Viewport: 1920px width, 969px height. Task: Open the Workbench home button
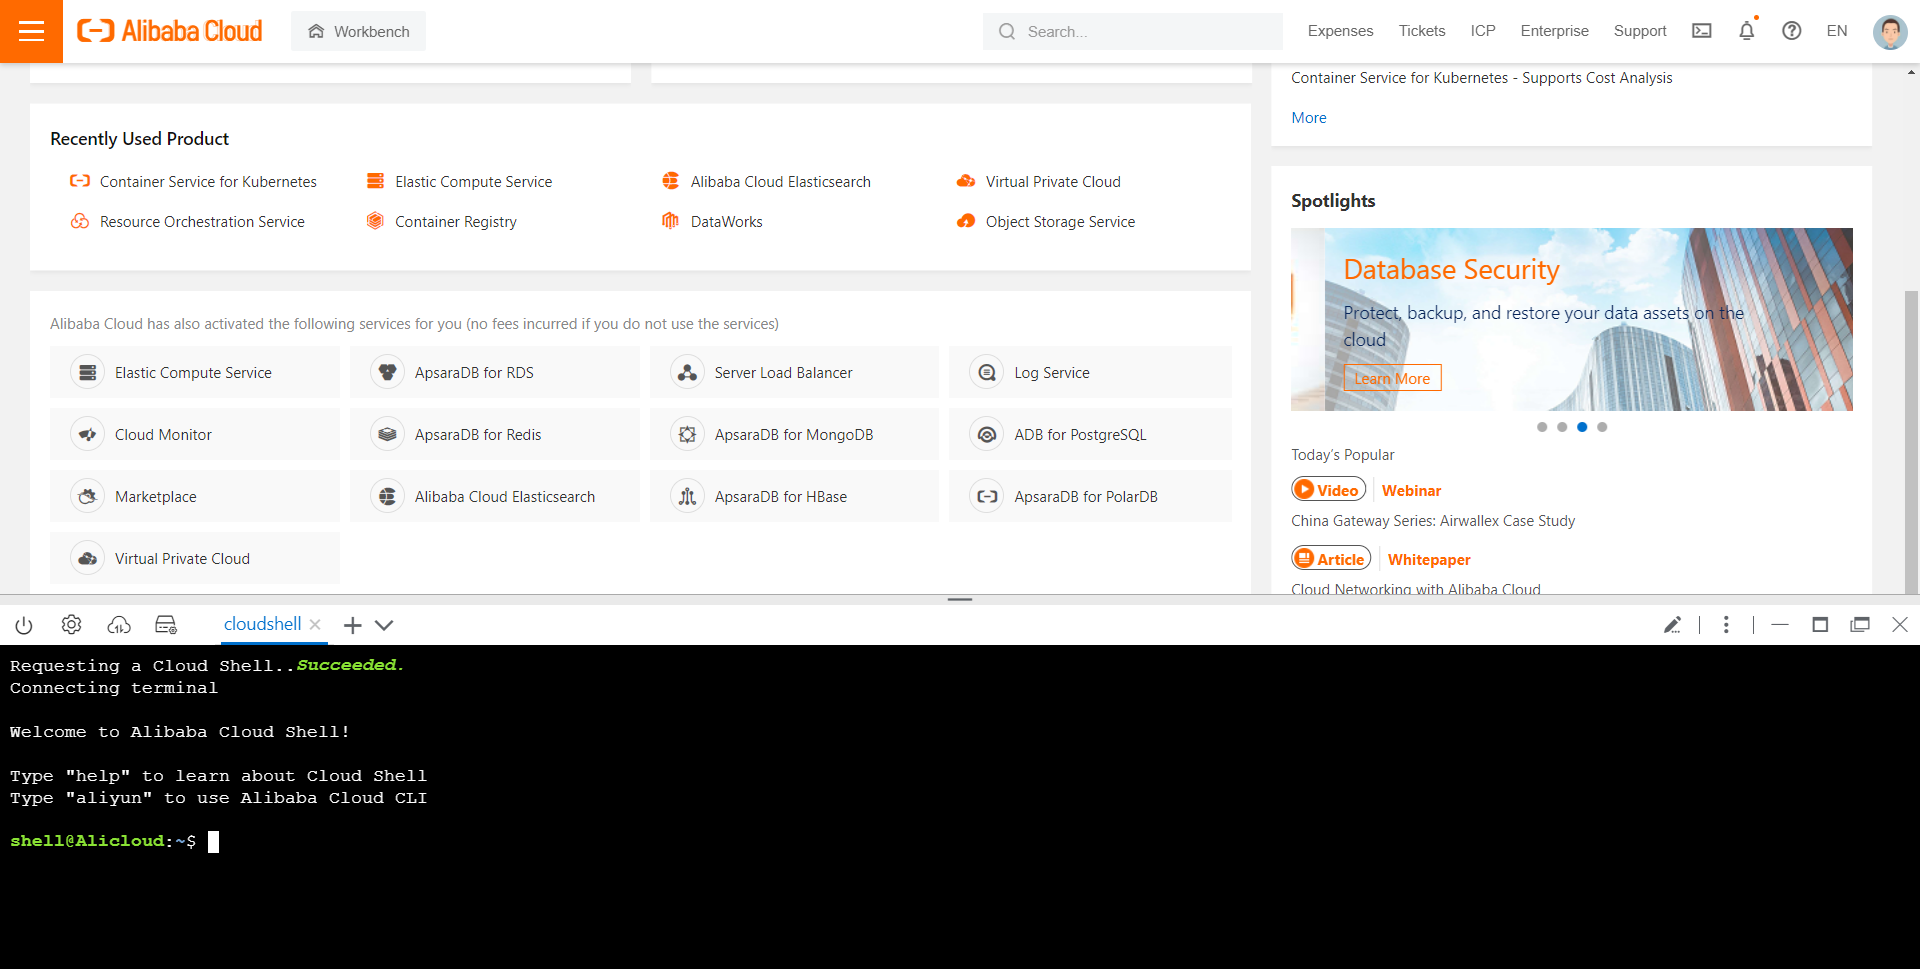(x=358, y=31)
